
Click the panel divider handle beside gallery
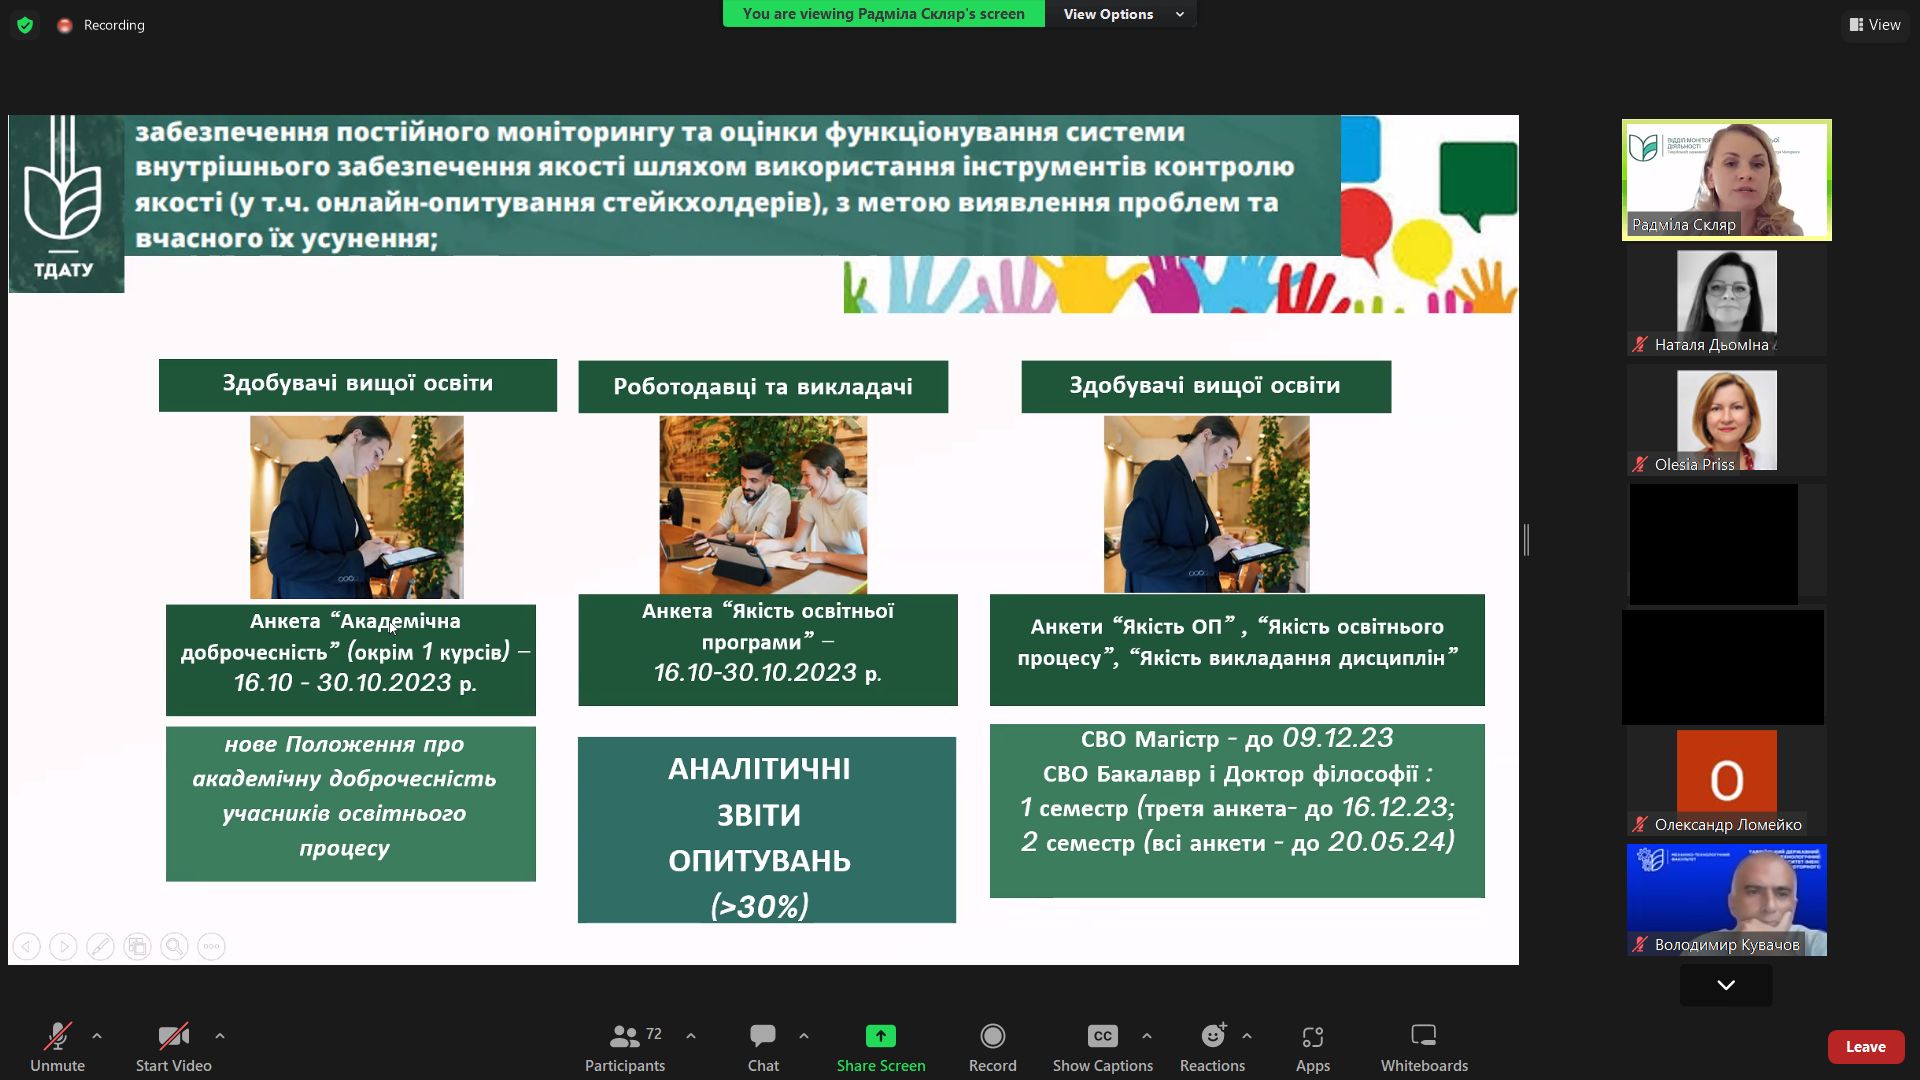click(x=1526, y=540)
